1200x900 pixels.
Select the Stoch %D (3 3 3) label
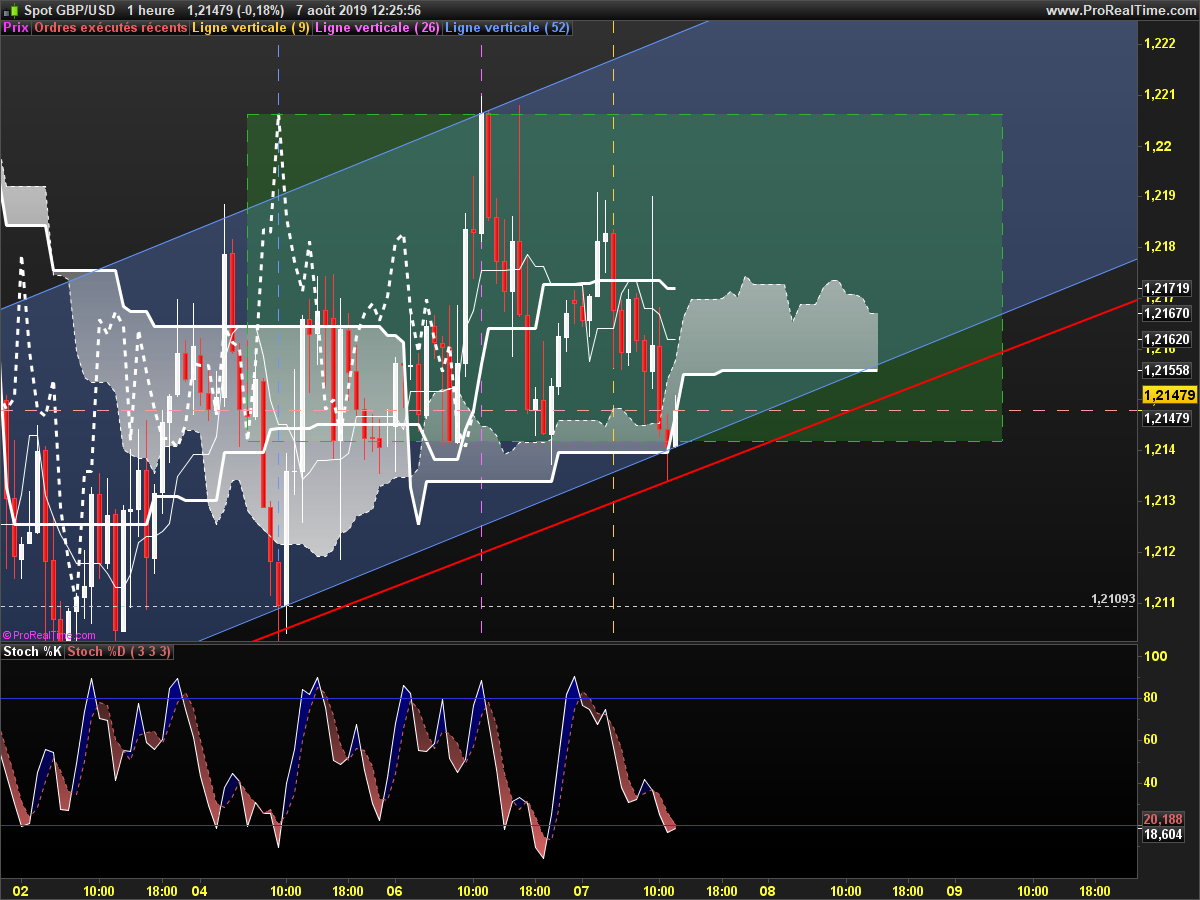point(120,652)
